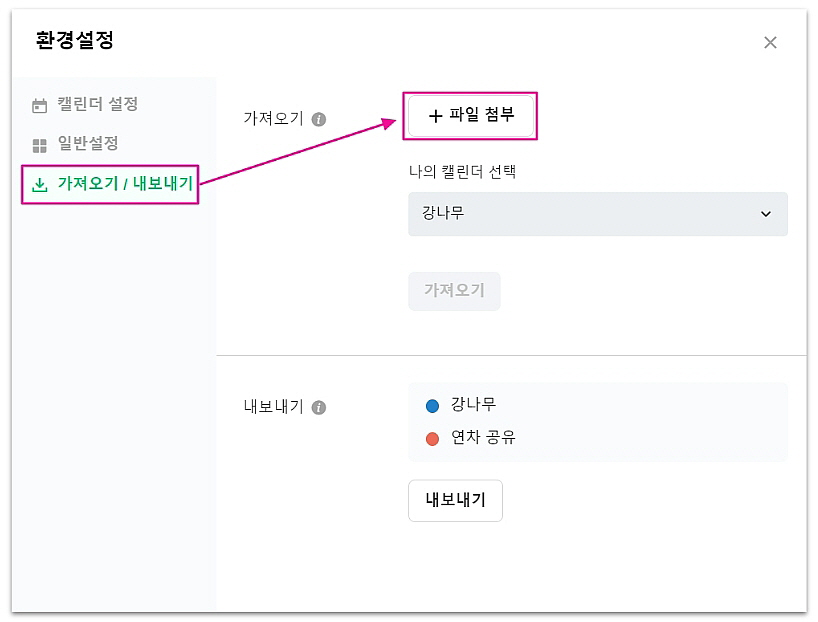Open the 나의 캘린더 선택 dropdown showing 강나무
Image resolution: width=818 pixels, height=622 pixels.
[597, 214]
